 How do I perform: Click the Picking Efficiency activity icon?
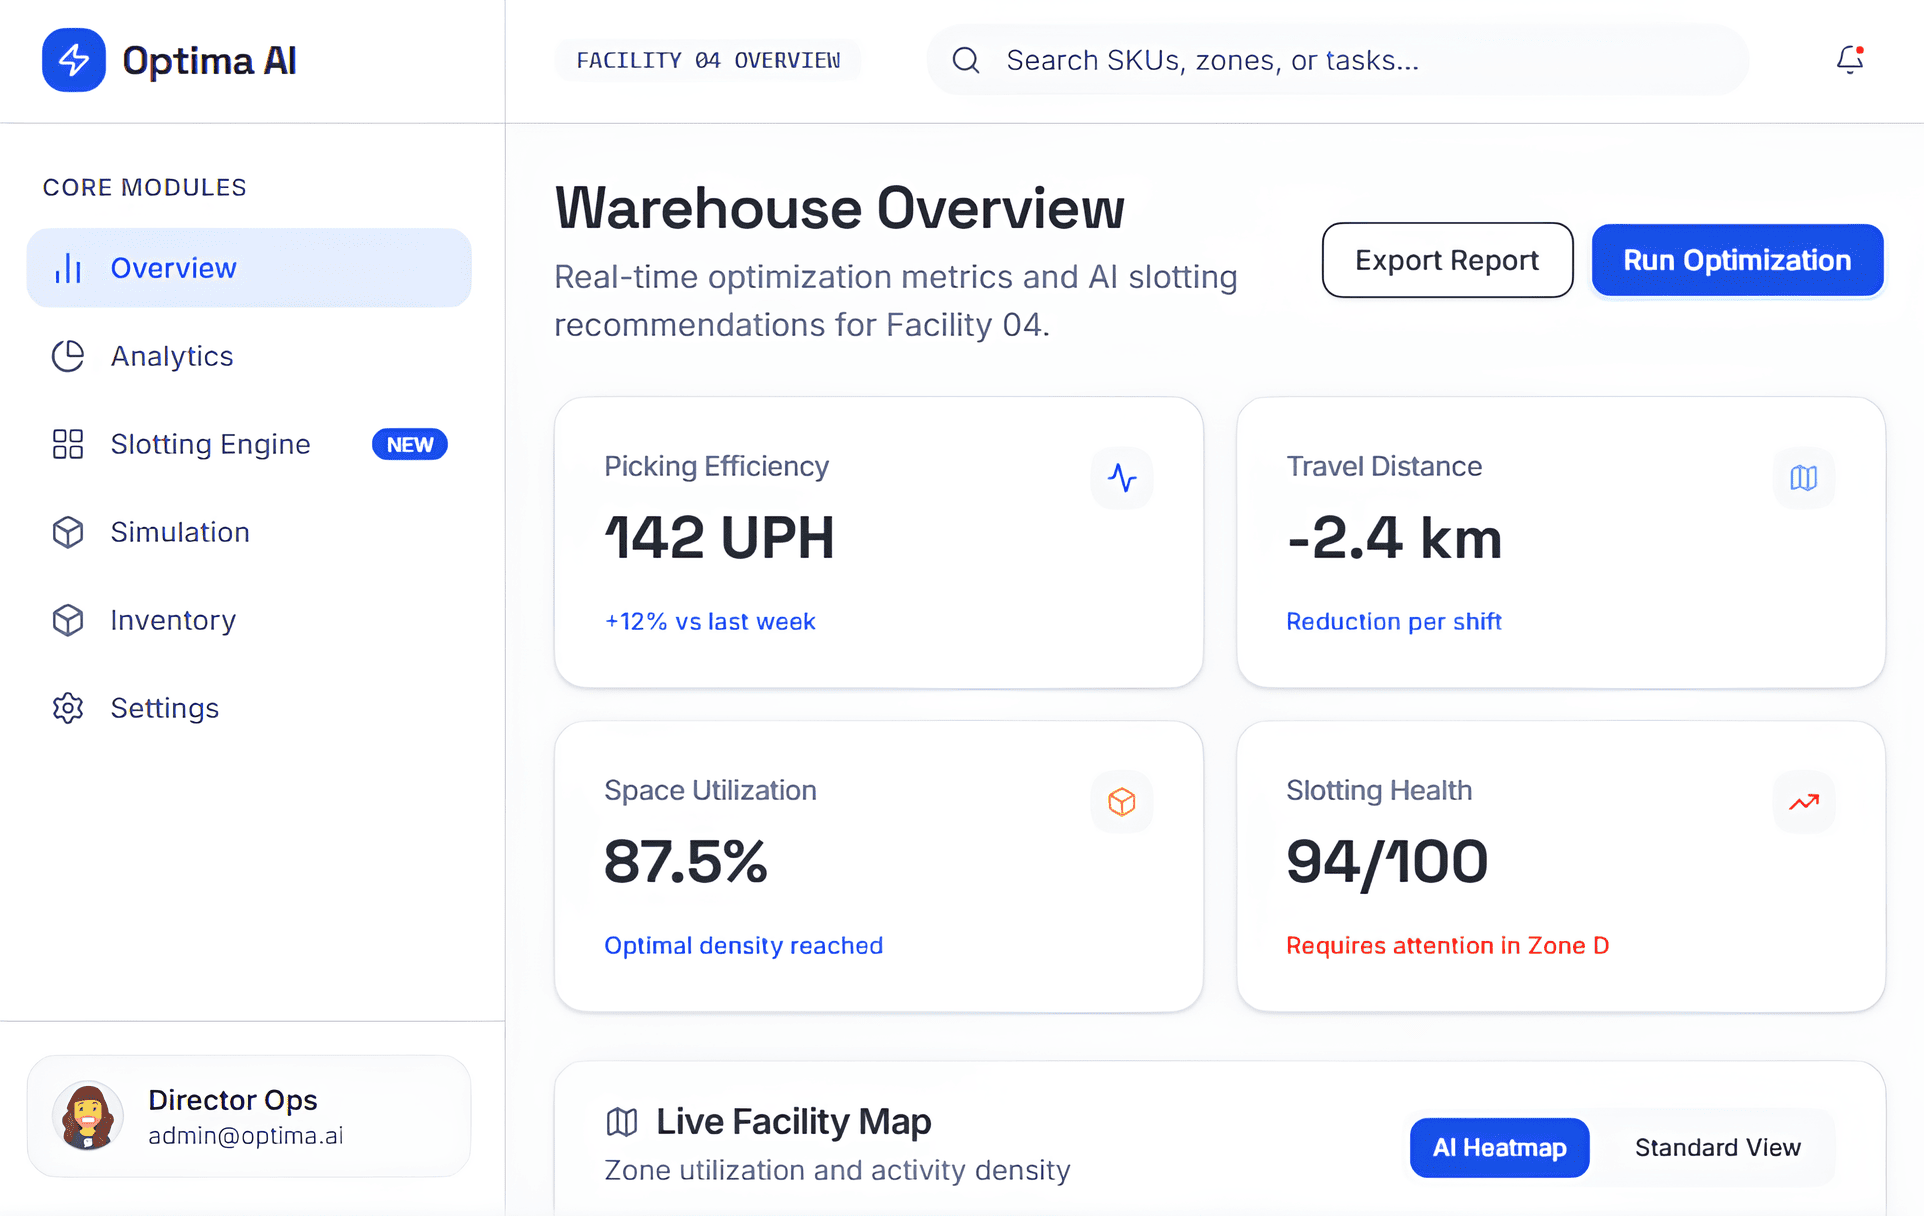pyautogui.click(x=1122, y=478)
